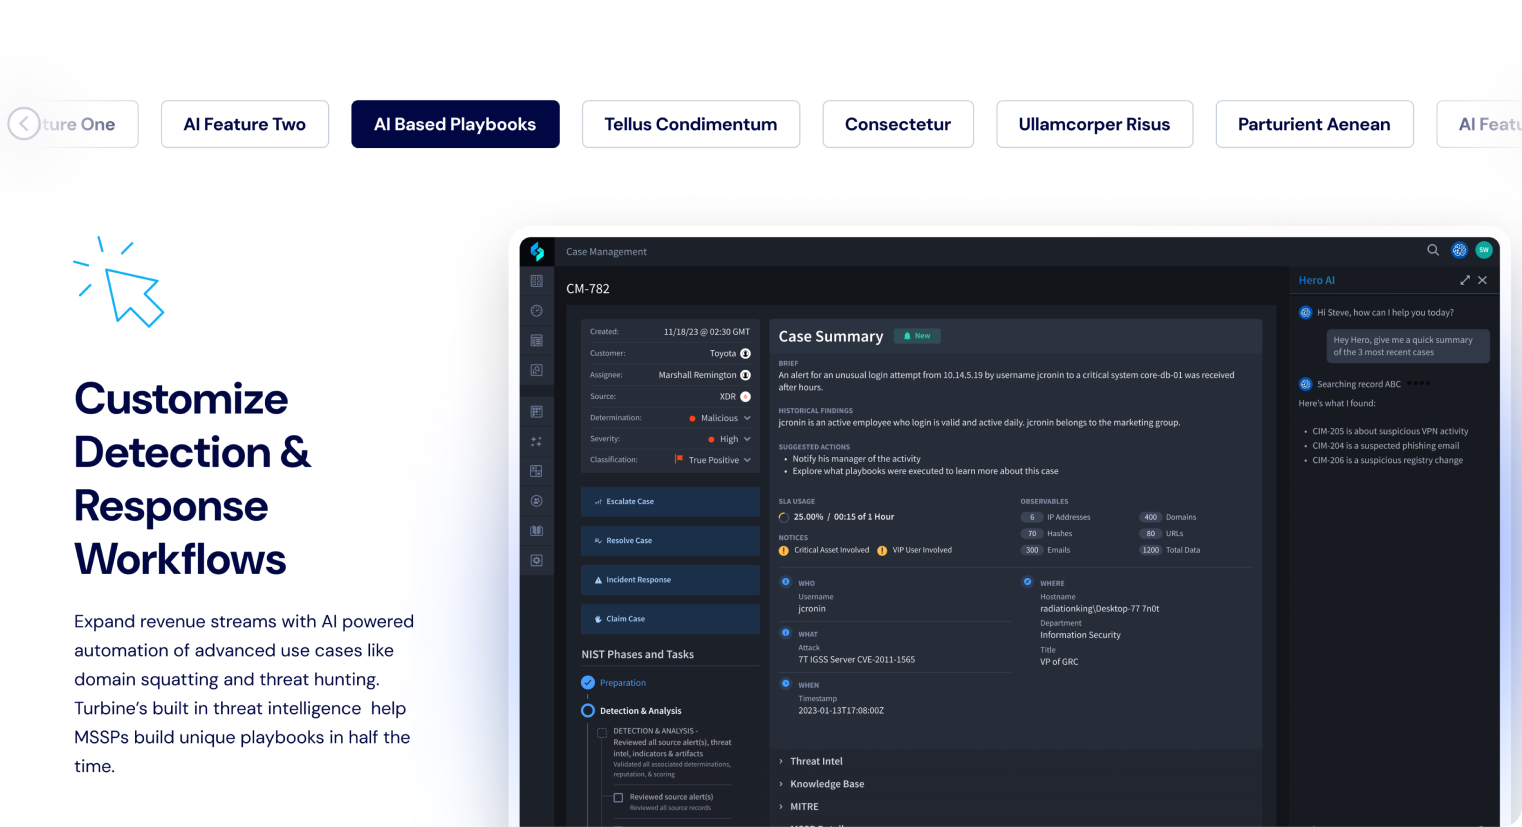Click the Escalate Case button
The image size is (1522, 827).
coord(670,502)
